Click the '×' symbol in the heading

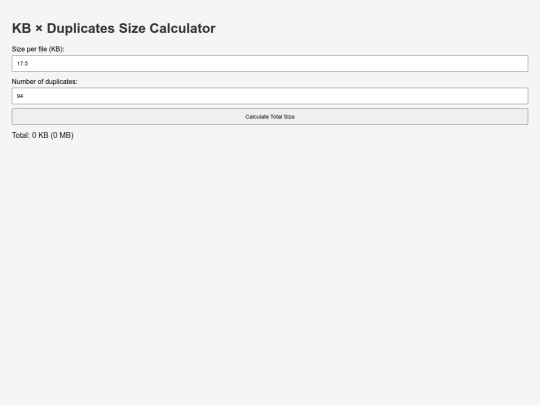pyautogui.click(x=39, y=29)
